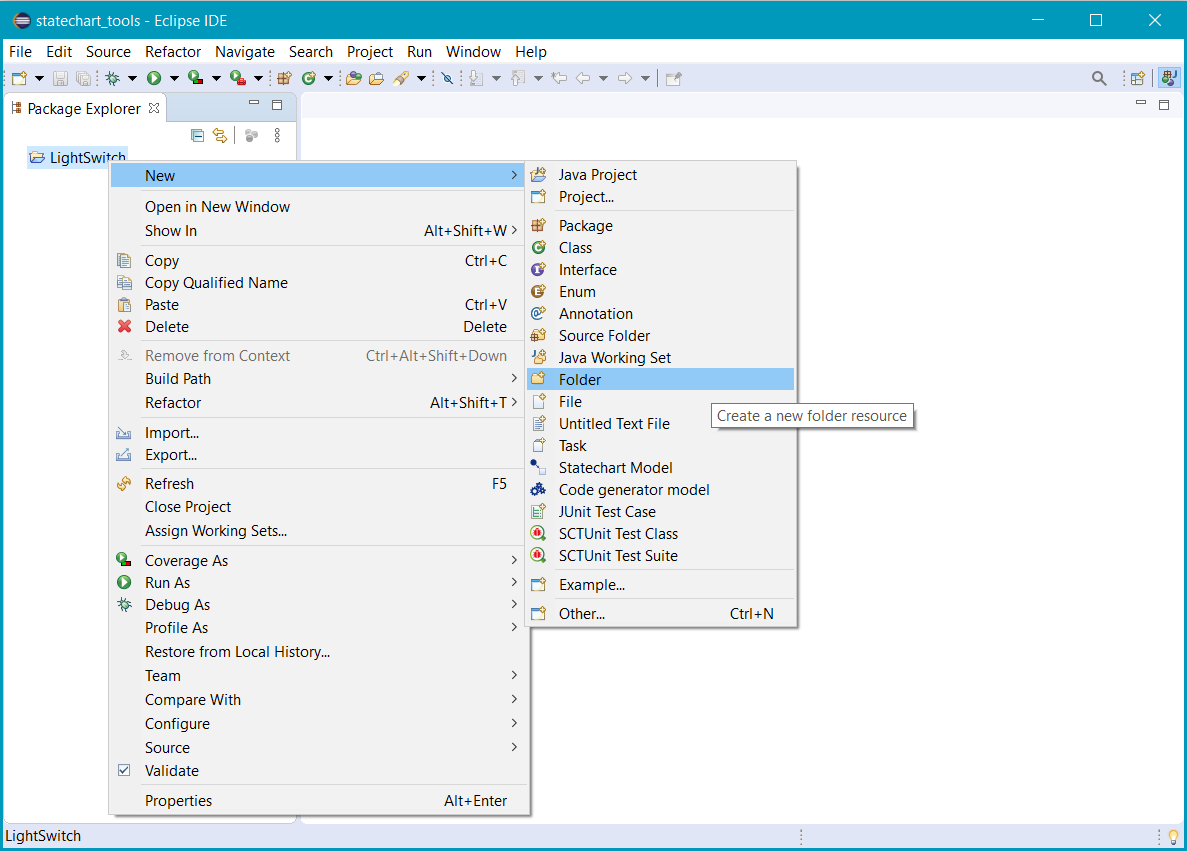Expand the Team submenu
This screenshot has width=1187, height=851.
pyautogui.click(x=319, y=676)
